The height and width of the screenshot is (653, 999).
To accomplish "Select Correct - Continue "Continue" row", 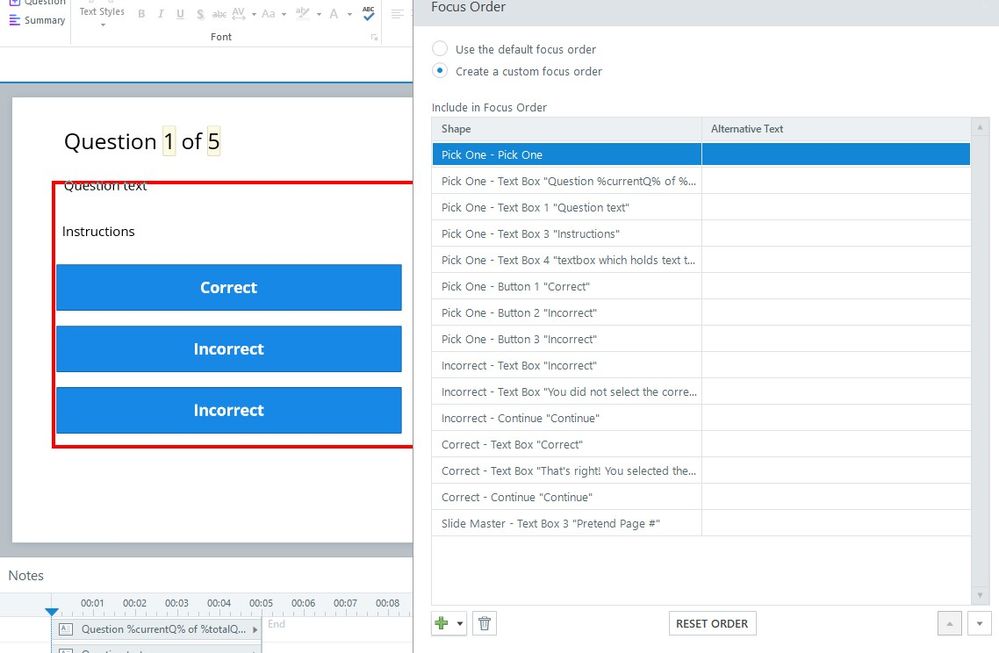I will (x=701, y=497).
